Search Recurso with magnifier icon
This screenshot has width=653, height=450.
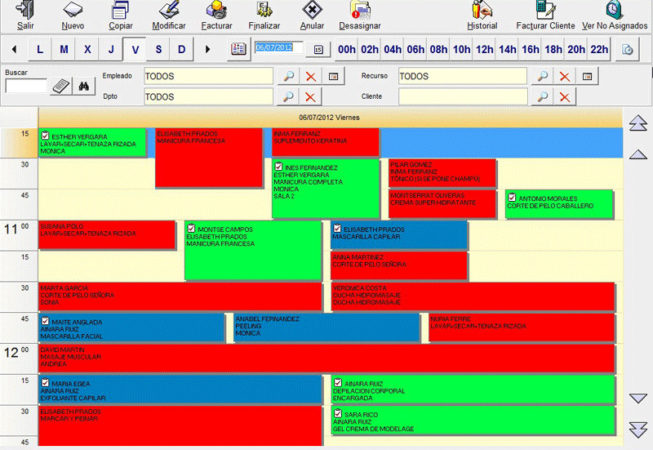click(x=542, y=76)
